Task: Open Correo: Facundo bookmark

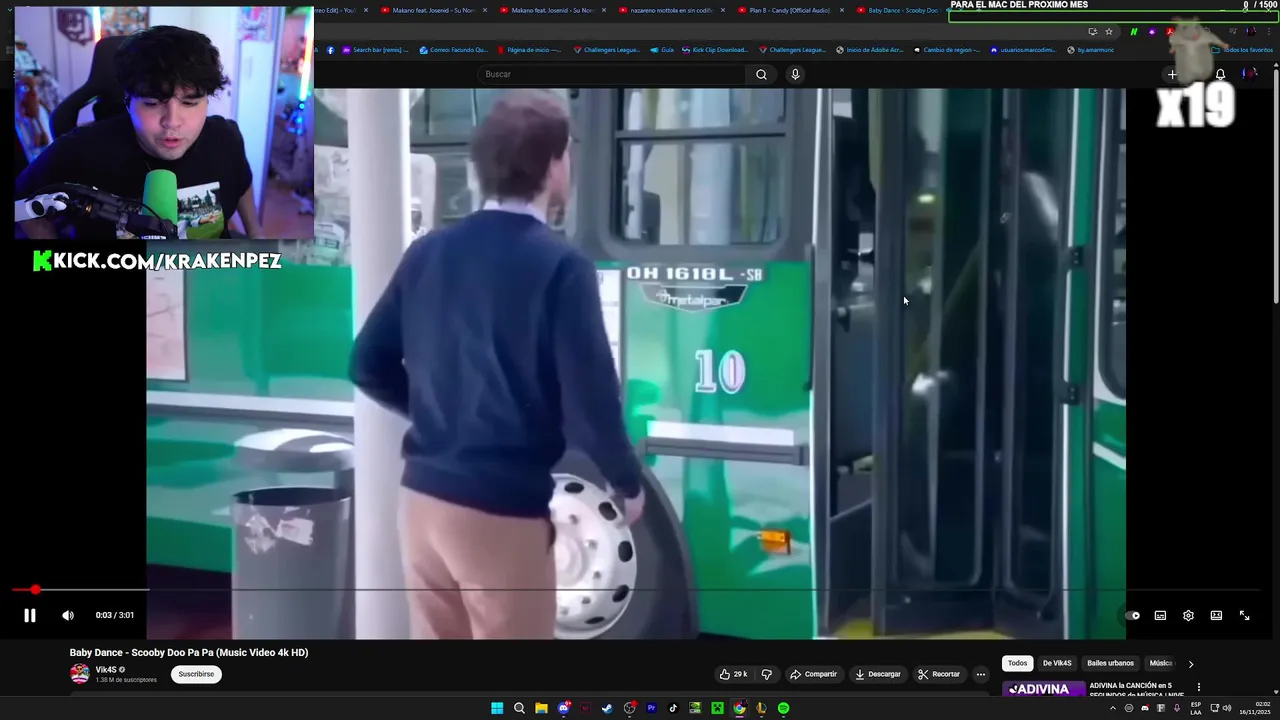Action: click(x=454, y=50)
